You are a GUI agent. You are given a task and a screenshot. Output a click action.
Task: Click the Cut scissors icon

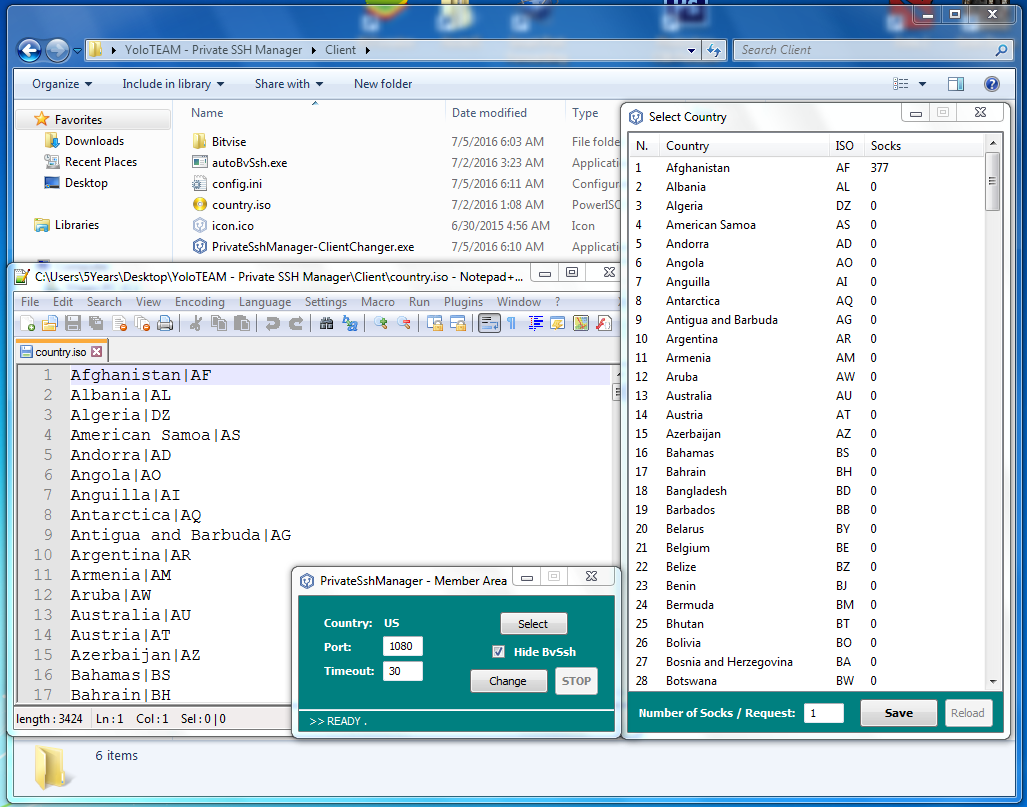[196, 323]
